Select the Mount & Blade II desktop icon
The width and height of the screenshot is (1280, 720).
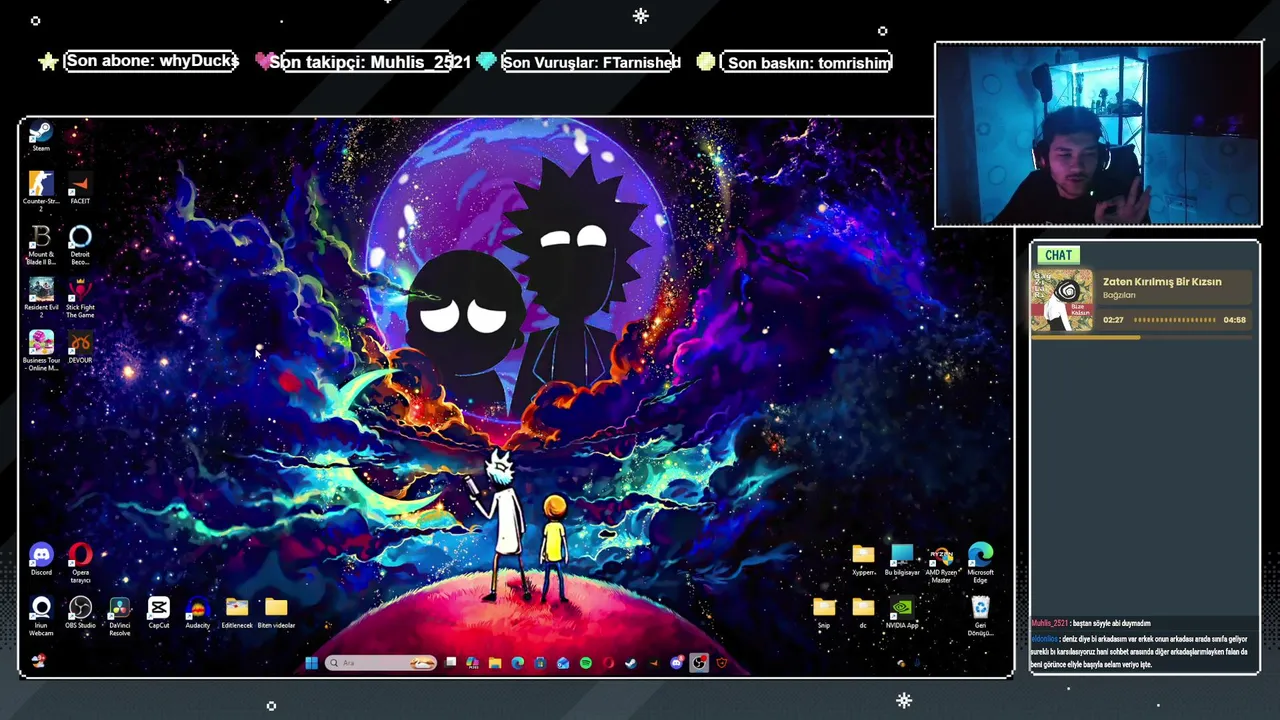40,245
